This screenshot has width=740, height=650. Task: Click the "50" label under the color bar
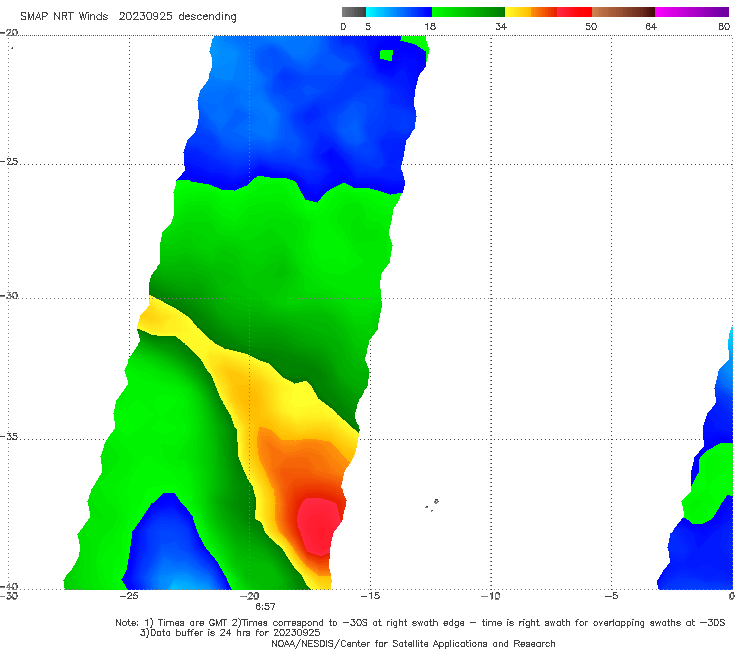(x=591, y=26)
